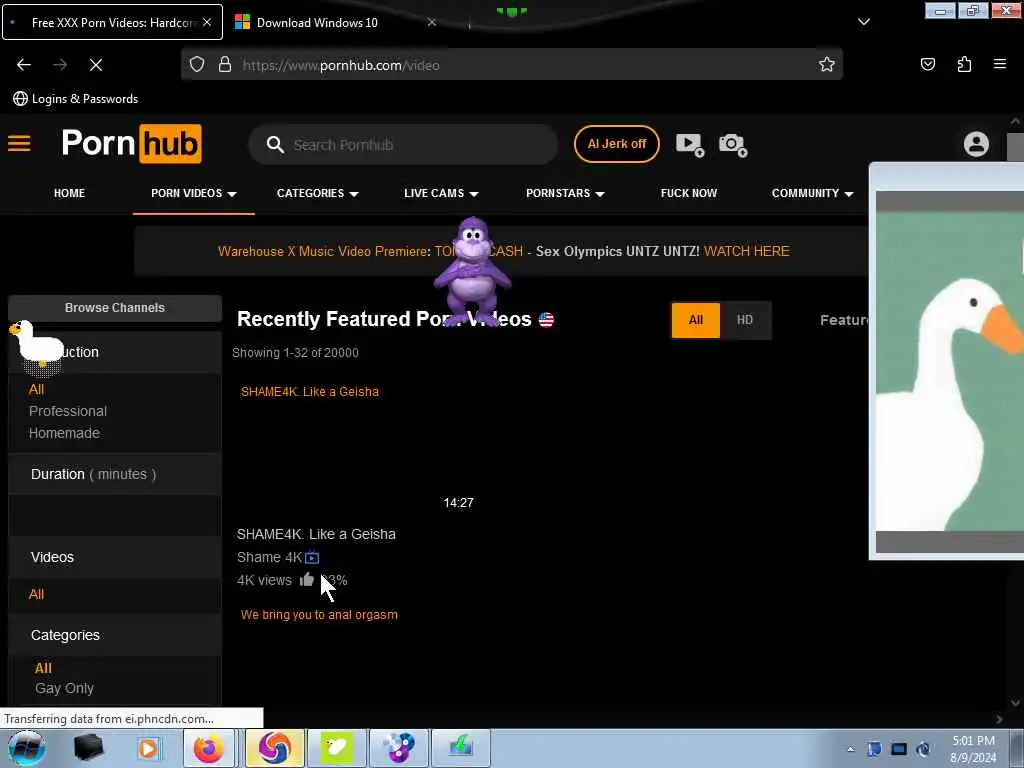Open Firefox from the taskbar
Screen dimensions: 1024x768
point(208,748)
